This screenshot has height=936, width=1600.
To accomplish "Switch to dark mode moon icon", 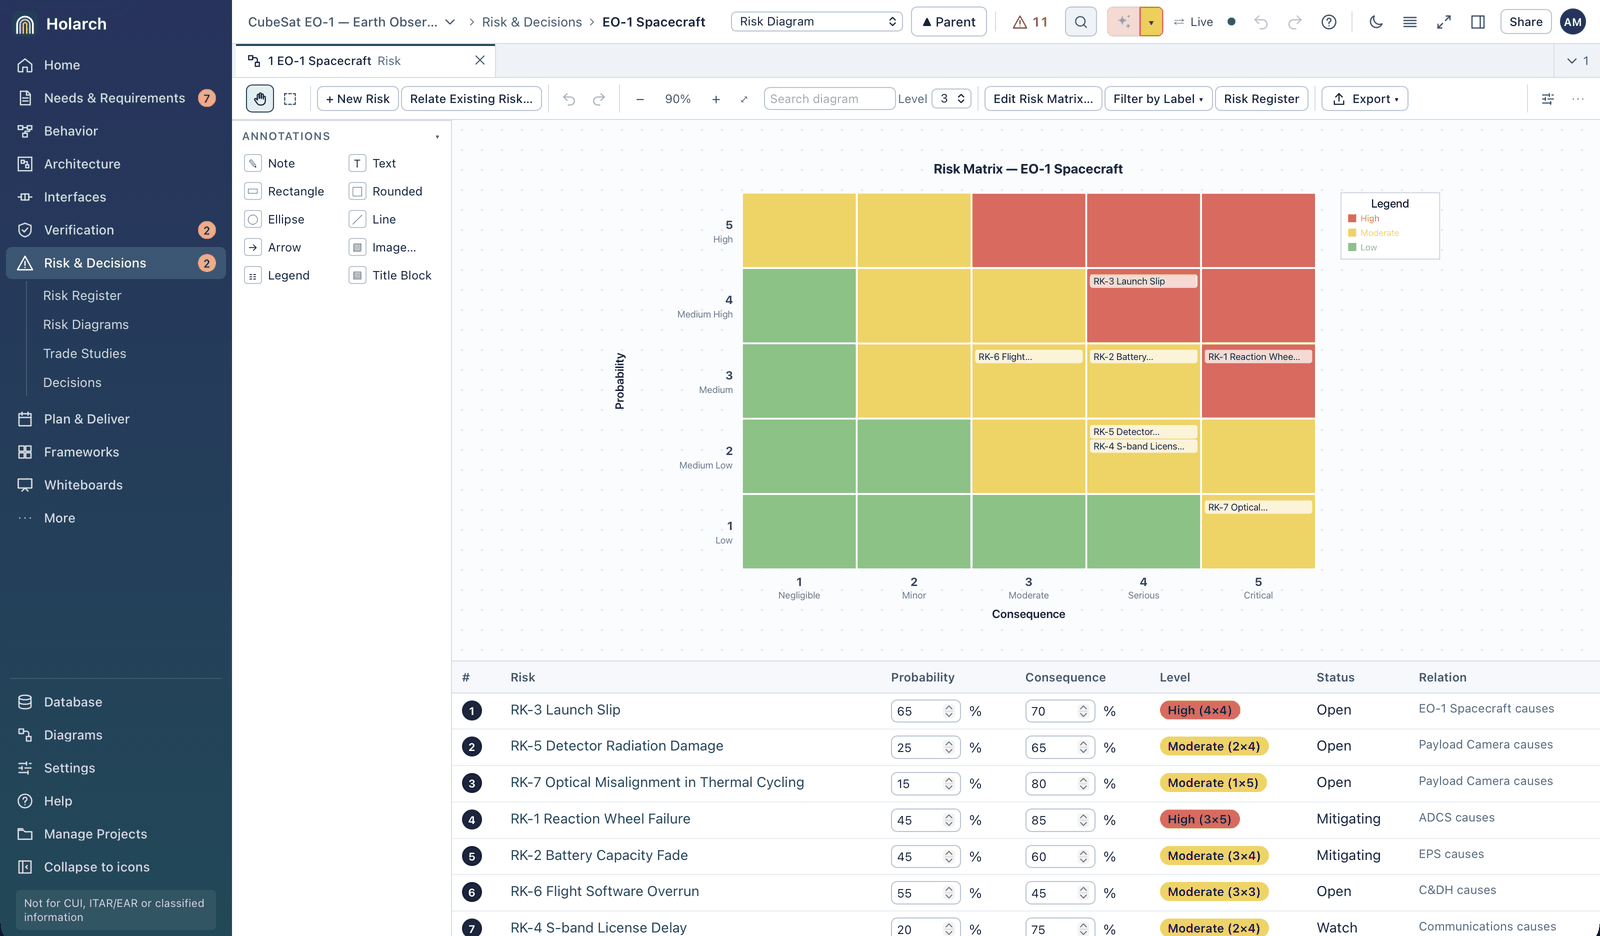I will pyautogui.click(x=1376, y=22).
